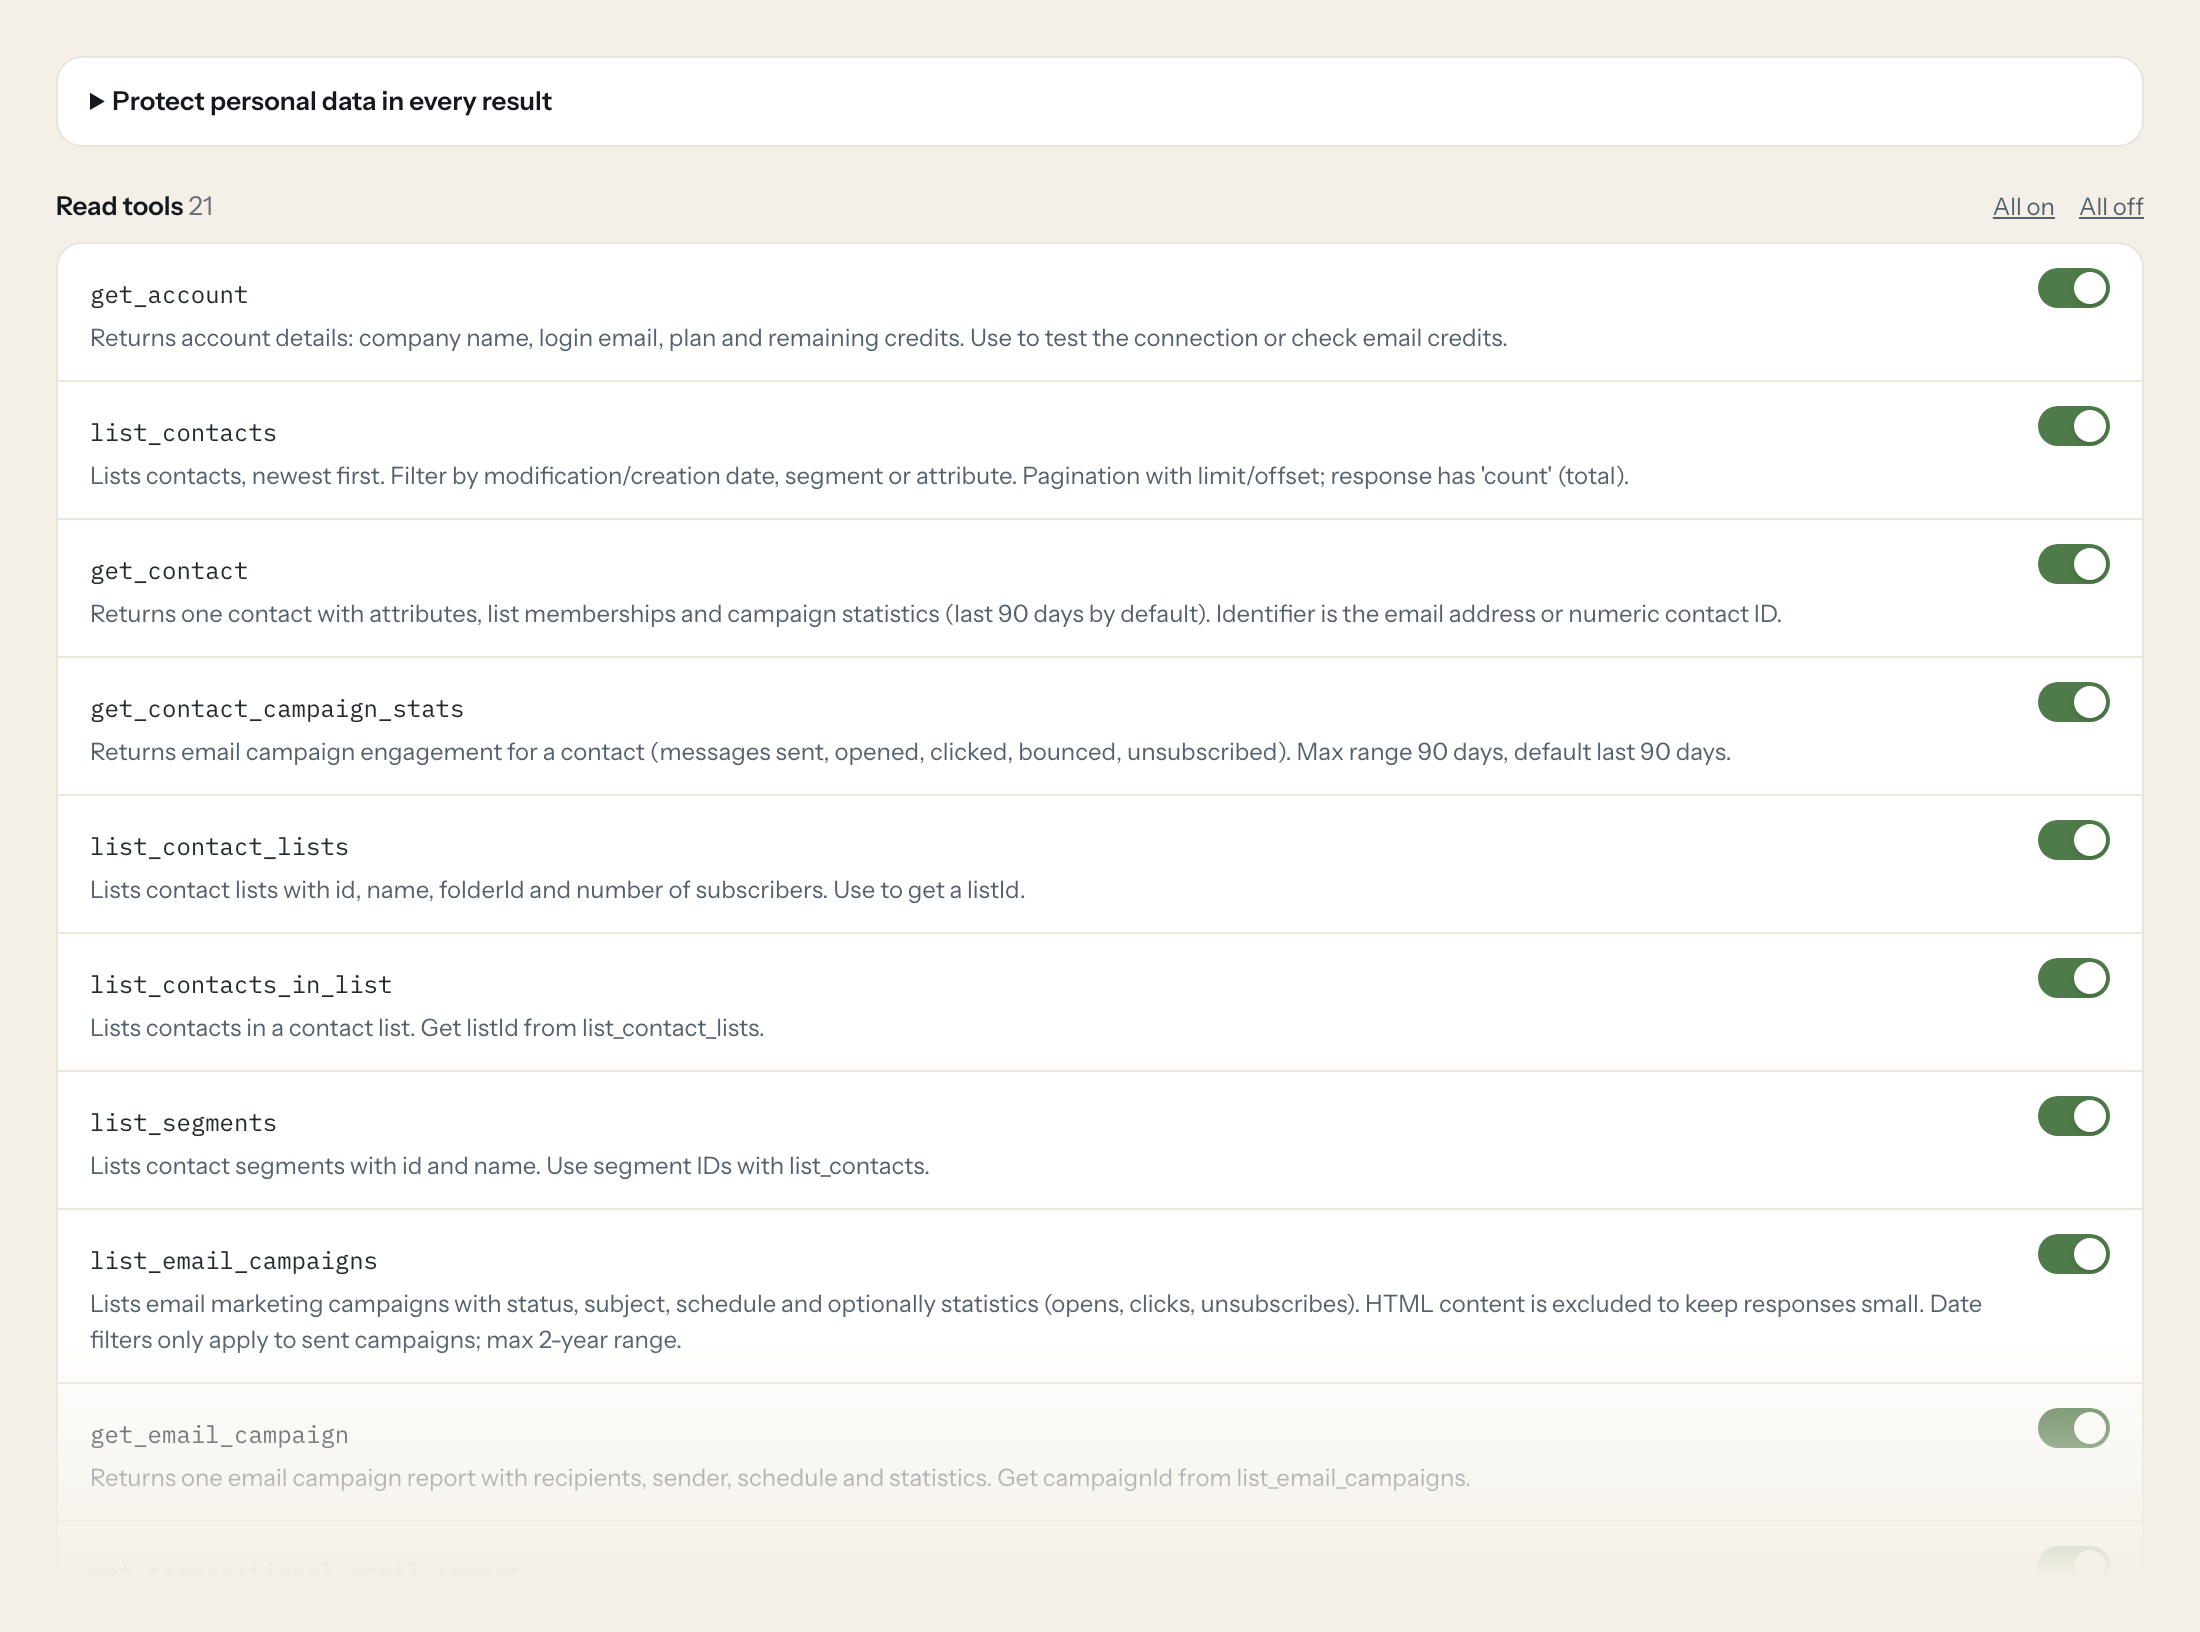
Task: Disable list_contacts_in_list toggle
Action: pyautogui.click(x=2073, y=978)
